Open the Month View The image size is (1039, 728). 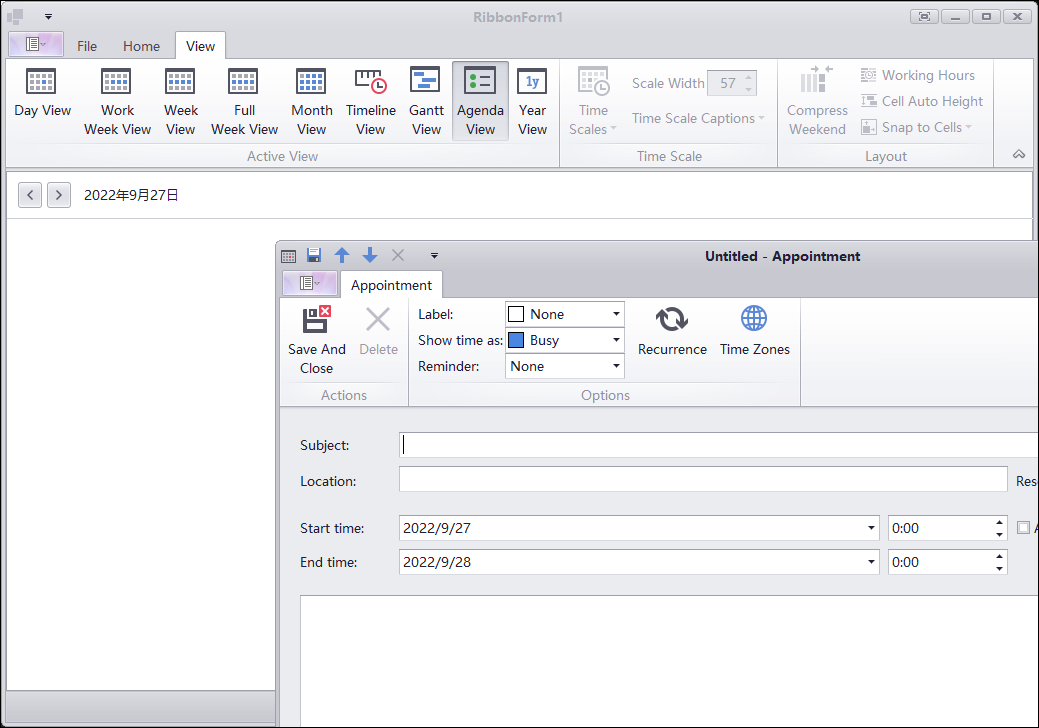pos(311,100)
